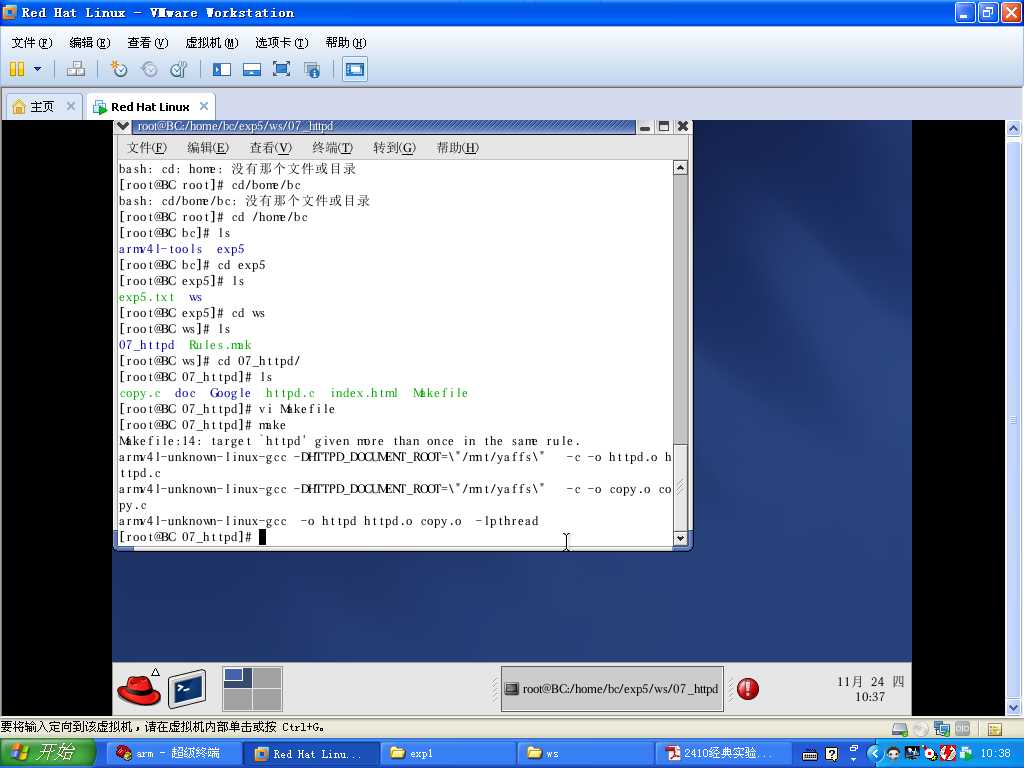Viewport: 1024px width, 768px height.
Task: Open terminal 文件(F) menu
Action: [146, 148]
